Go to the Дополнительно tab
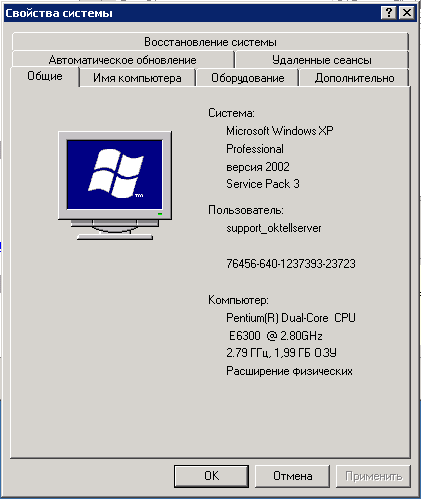 click(x=354, y=78)
